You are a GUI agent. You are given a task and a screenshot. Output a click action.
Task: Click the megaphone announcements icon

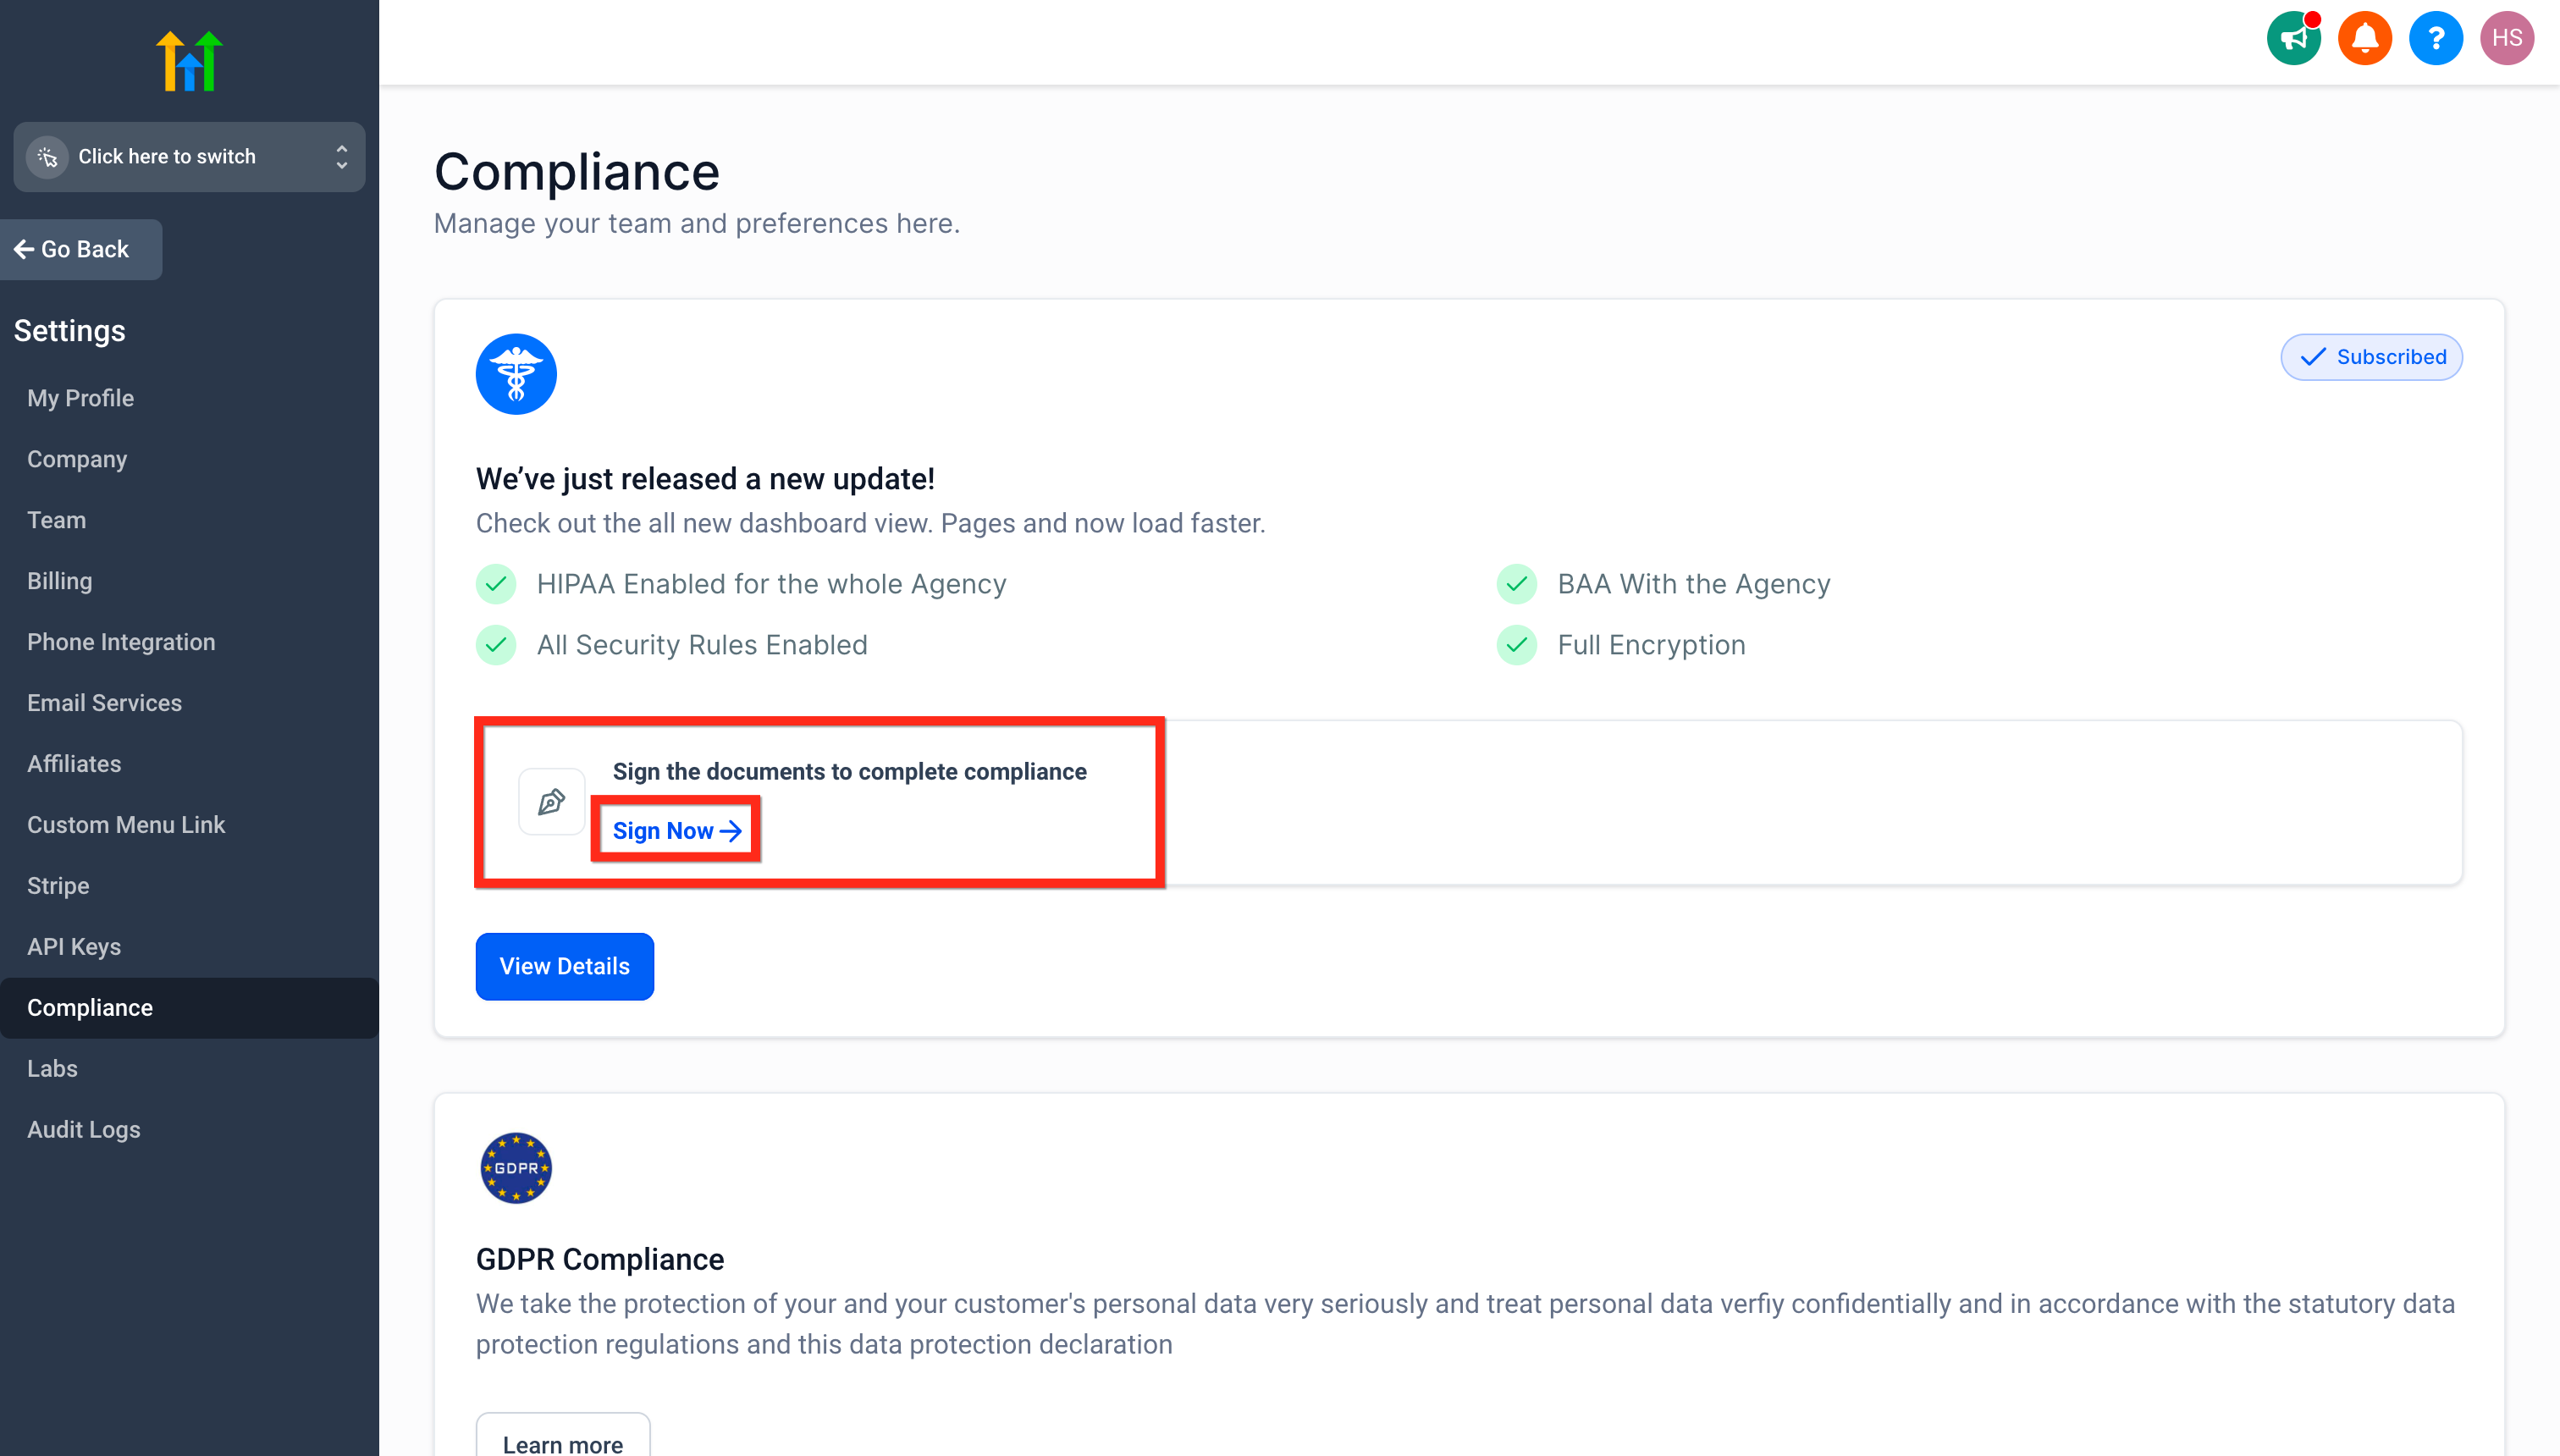pyautogui.click(x=2293, y=39)
